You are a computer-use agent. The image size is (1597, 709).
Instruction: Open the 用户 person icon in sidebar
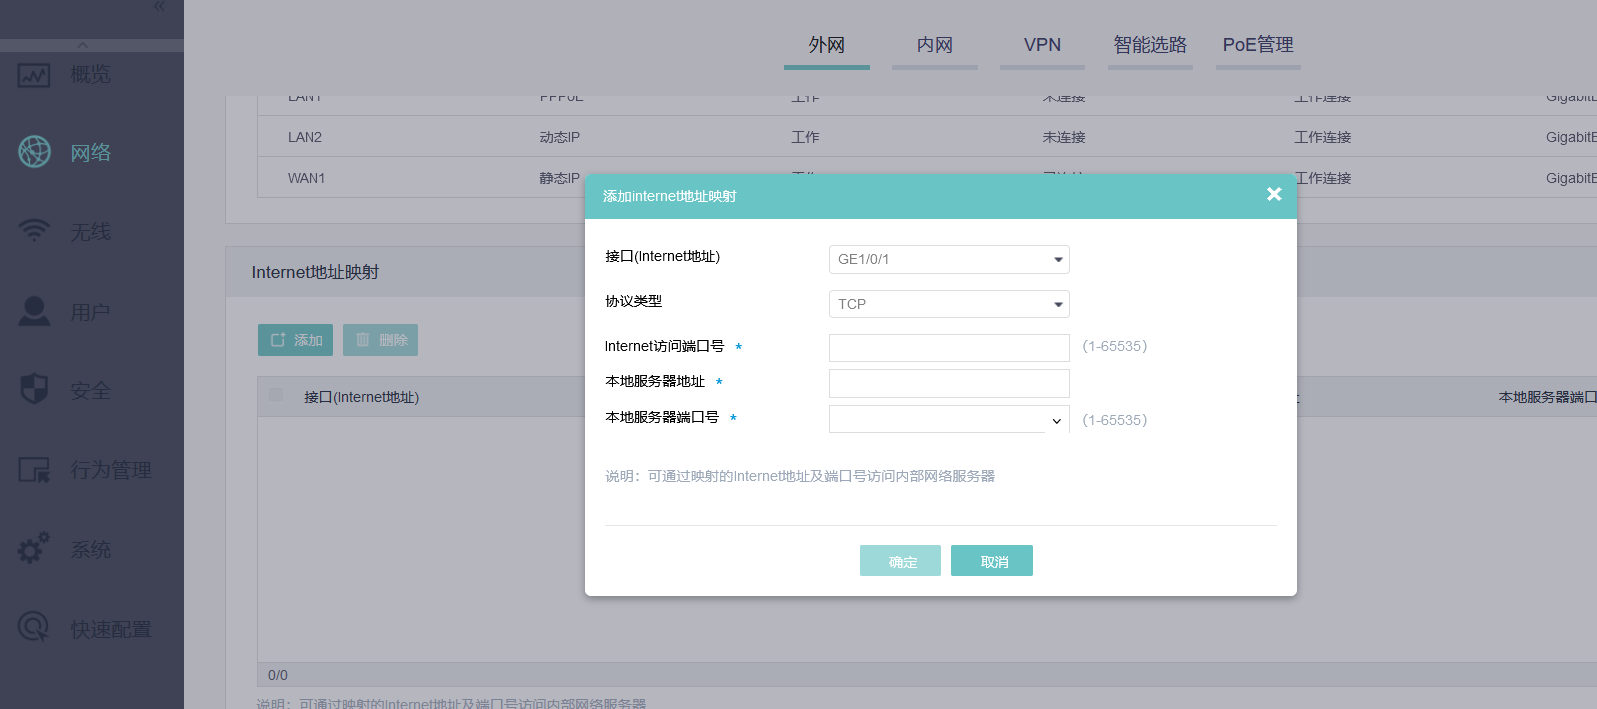(34, 311)
